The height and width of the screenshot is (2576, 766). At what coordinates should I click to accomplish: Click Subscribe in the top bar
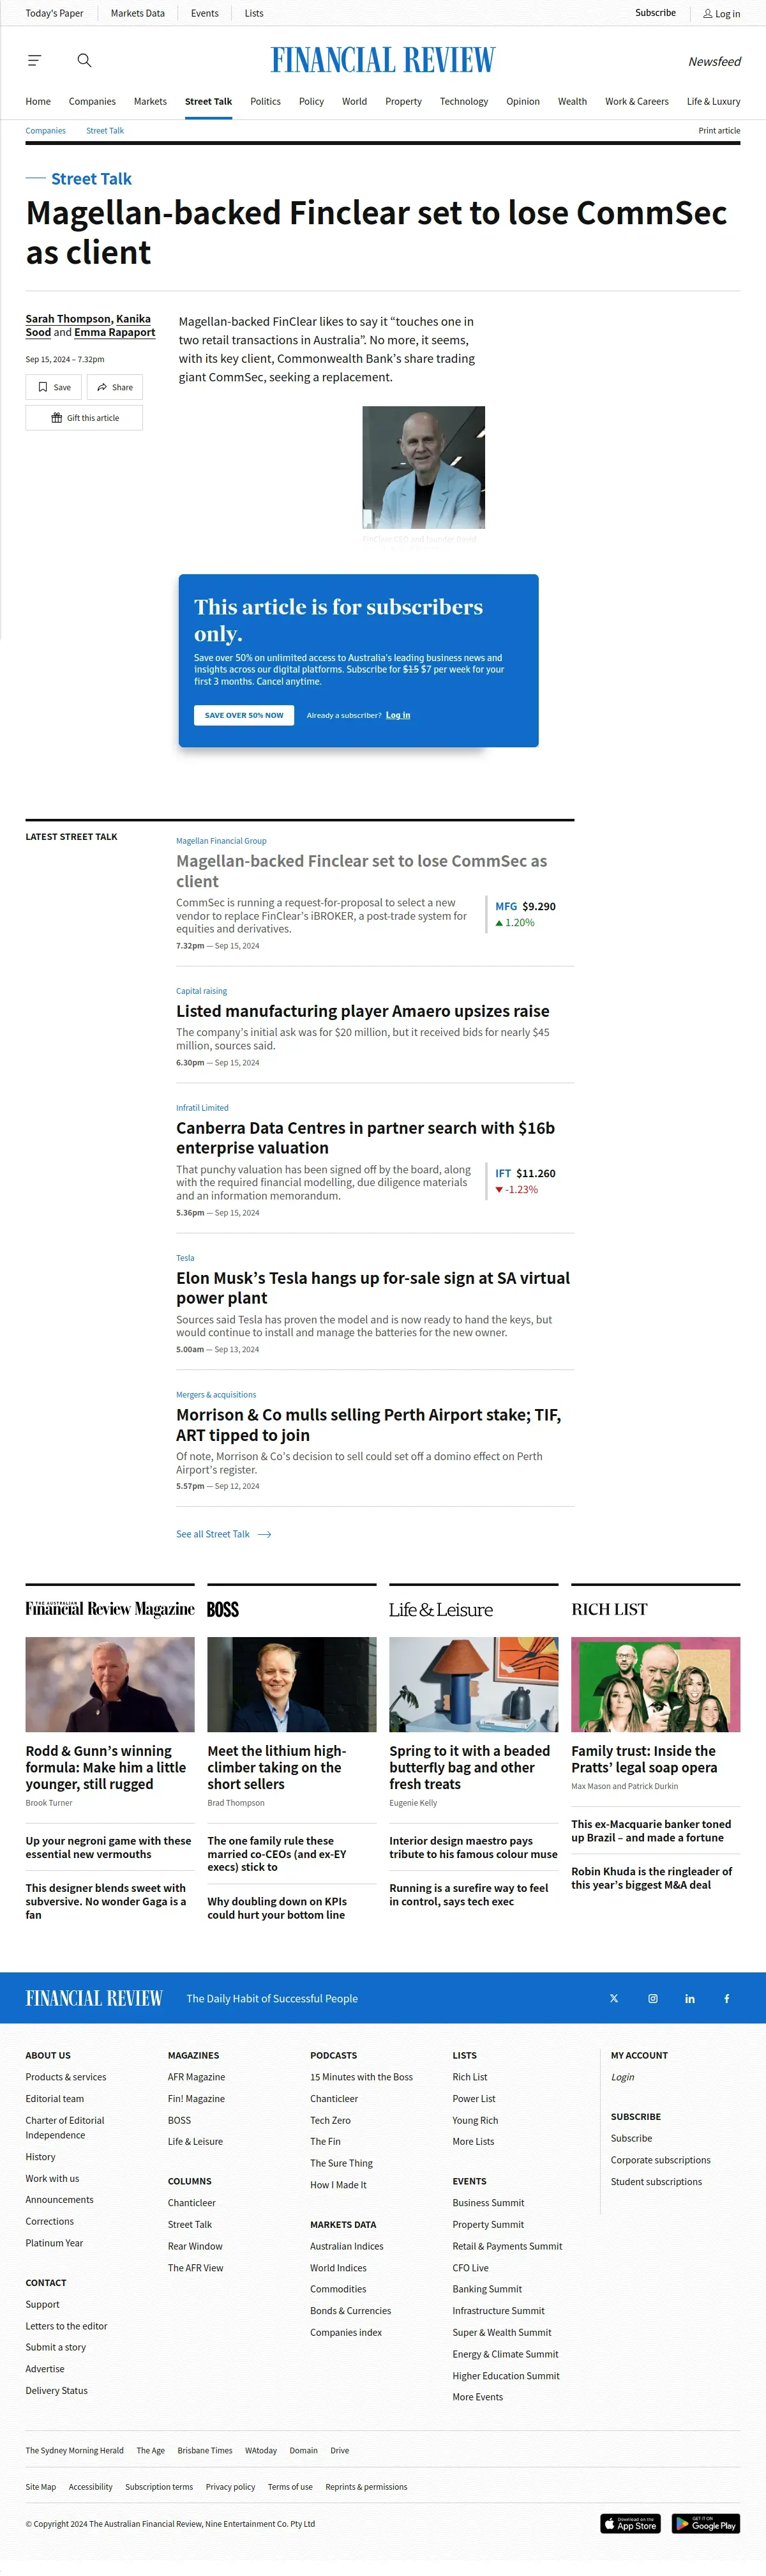tap(655, 13)
